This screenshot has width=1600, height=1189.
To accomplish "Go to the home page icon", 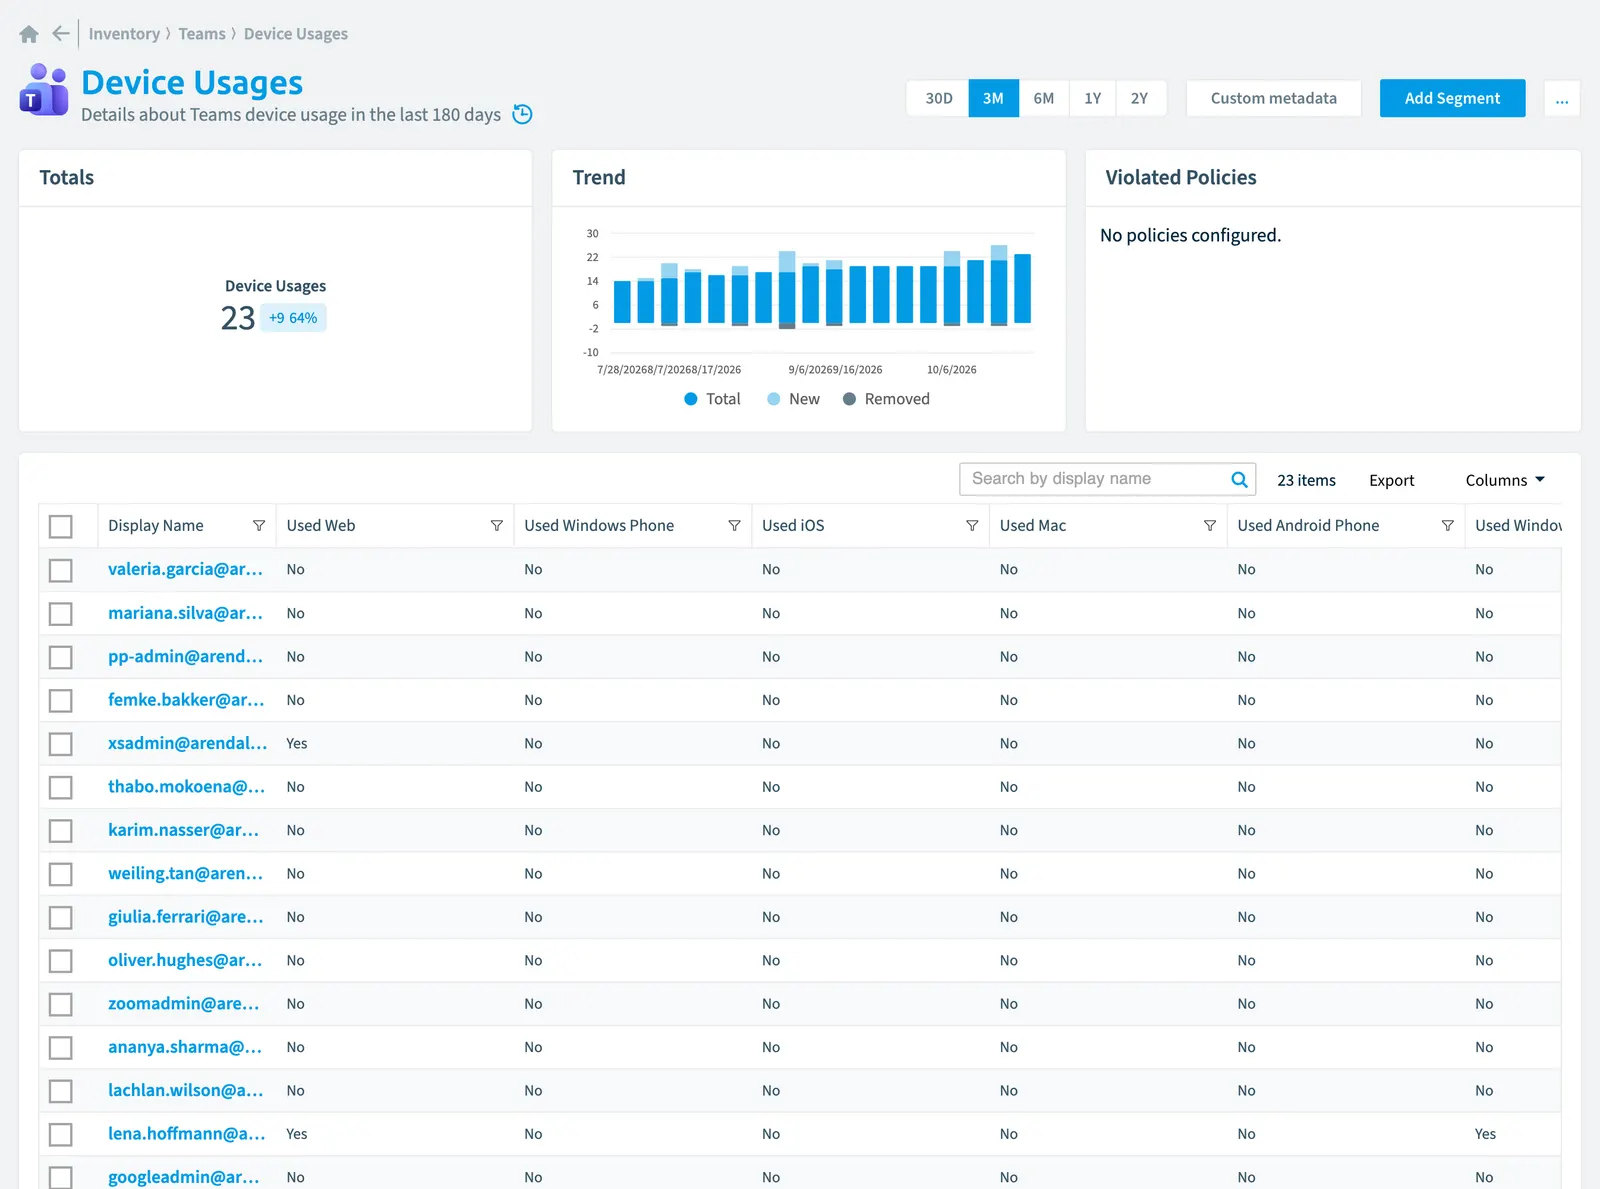I will pyautogui.click(x=29, y=34).
